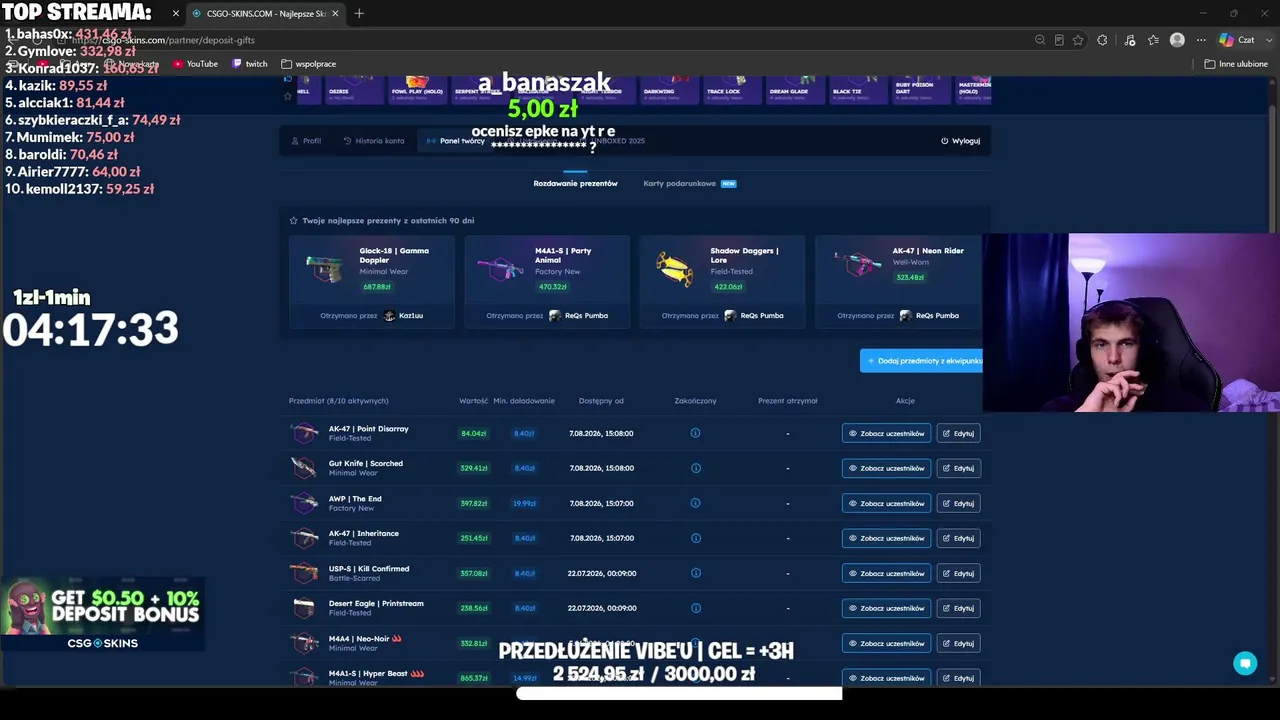This screenshot has width=1280, height=720.
Task: Click the Dostępny od column header
Action: (601, 401)
